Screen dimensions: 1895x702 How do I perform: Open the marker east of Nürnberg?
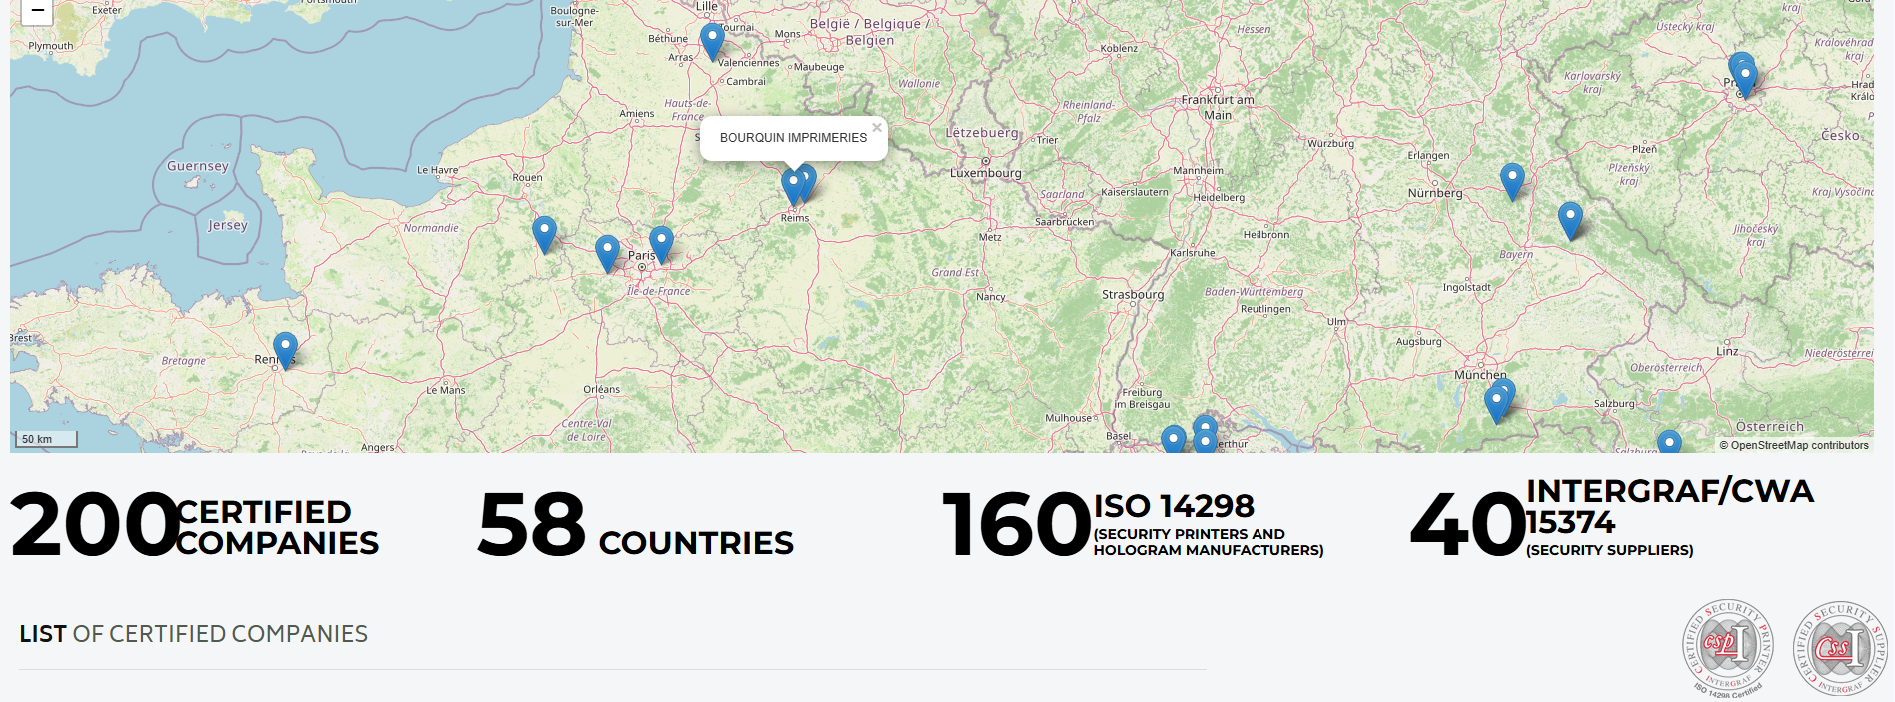coord(1512,182)
